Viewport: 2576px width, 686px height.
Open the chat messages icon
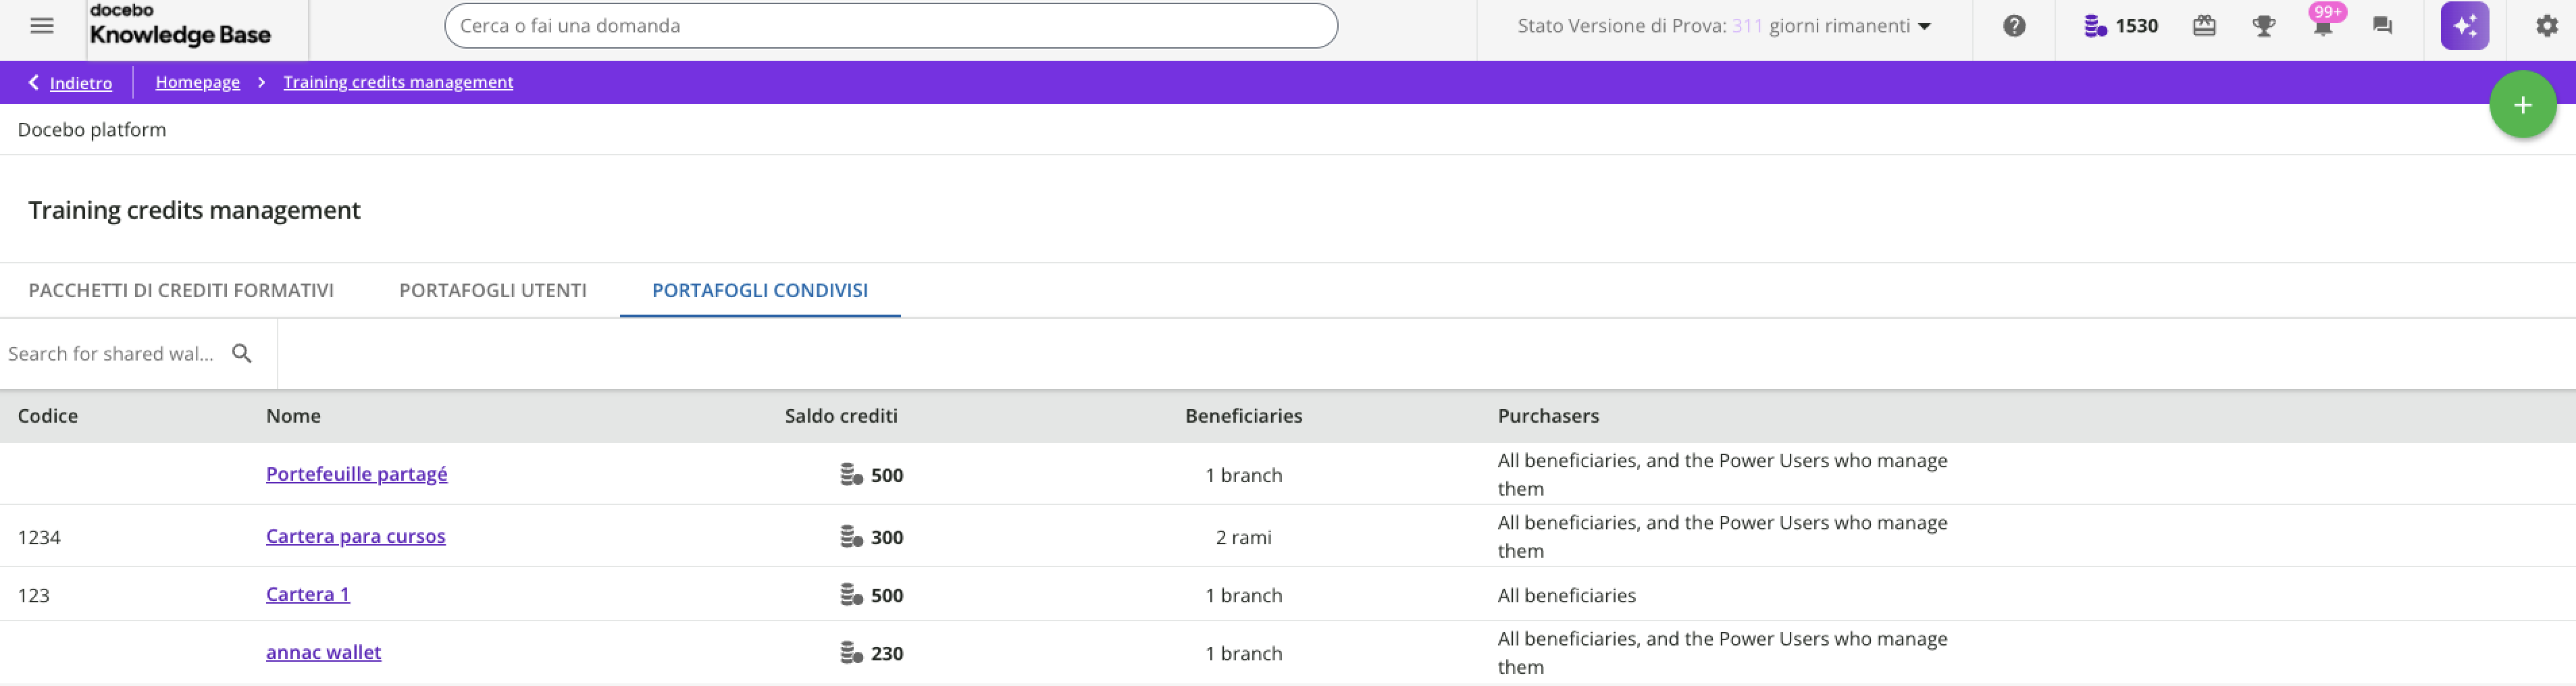[x=2383, y=26]
